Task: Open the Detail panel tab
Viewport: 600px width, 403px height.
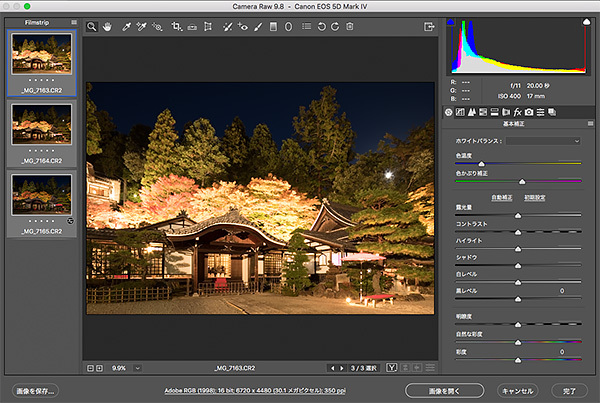Action: click(471, 112)
